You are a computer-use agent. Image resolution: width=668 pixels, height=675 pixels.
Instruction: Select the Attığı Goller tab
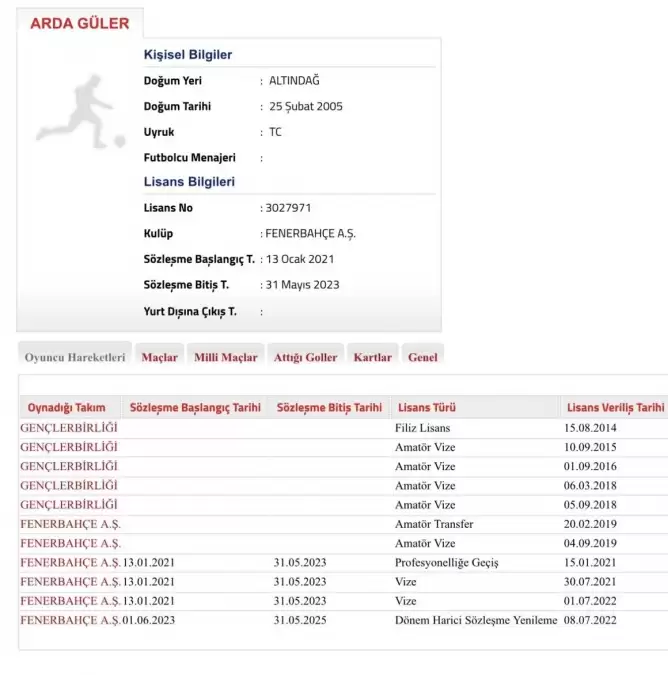pos(305,357)
